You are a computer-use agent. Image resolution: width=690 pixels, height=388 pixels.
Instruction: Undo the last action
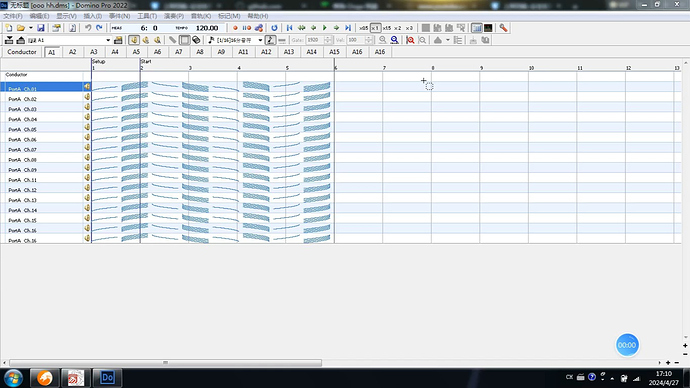pyautogui.click(x=88, y=28)
